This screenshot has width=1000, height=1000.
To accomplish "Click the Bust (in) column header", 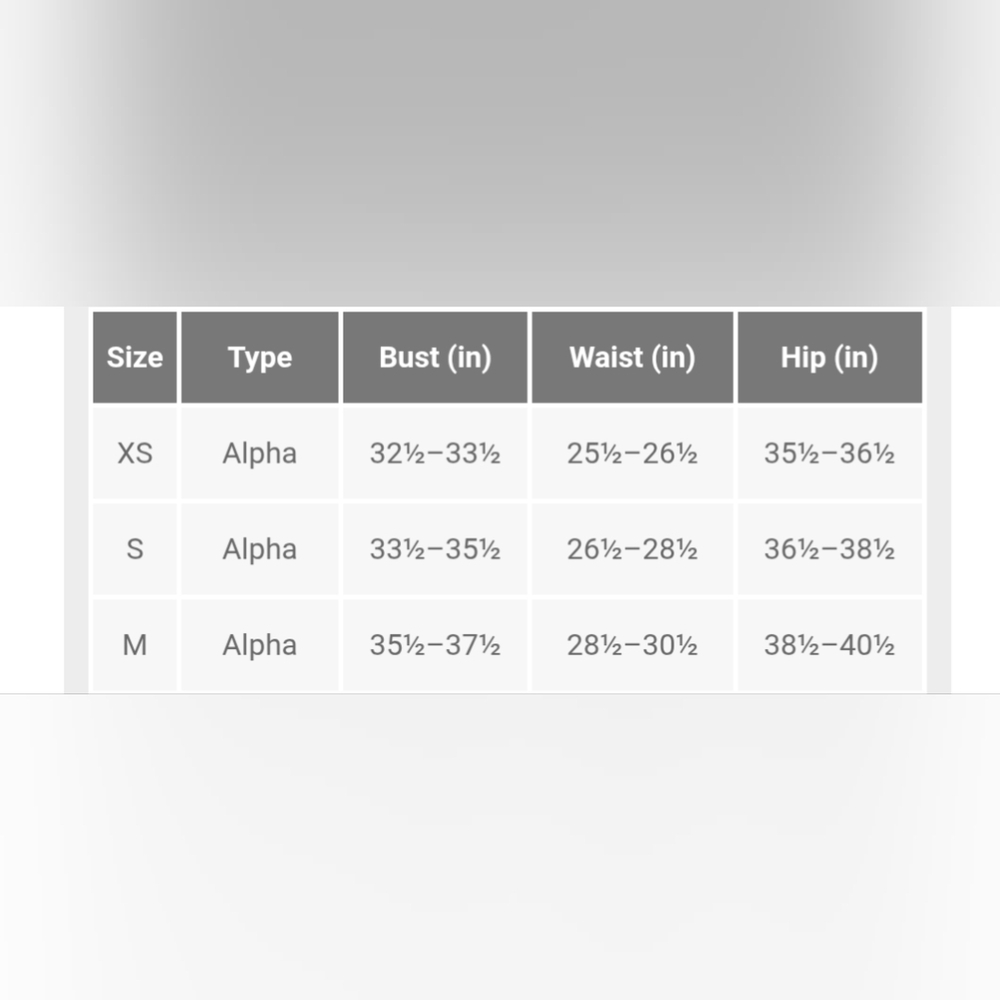I will coord(435,357).
